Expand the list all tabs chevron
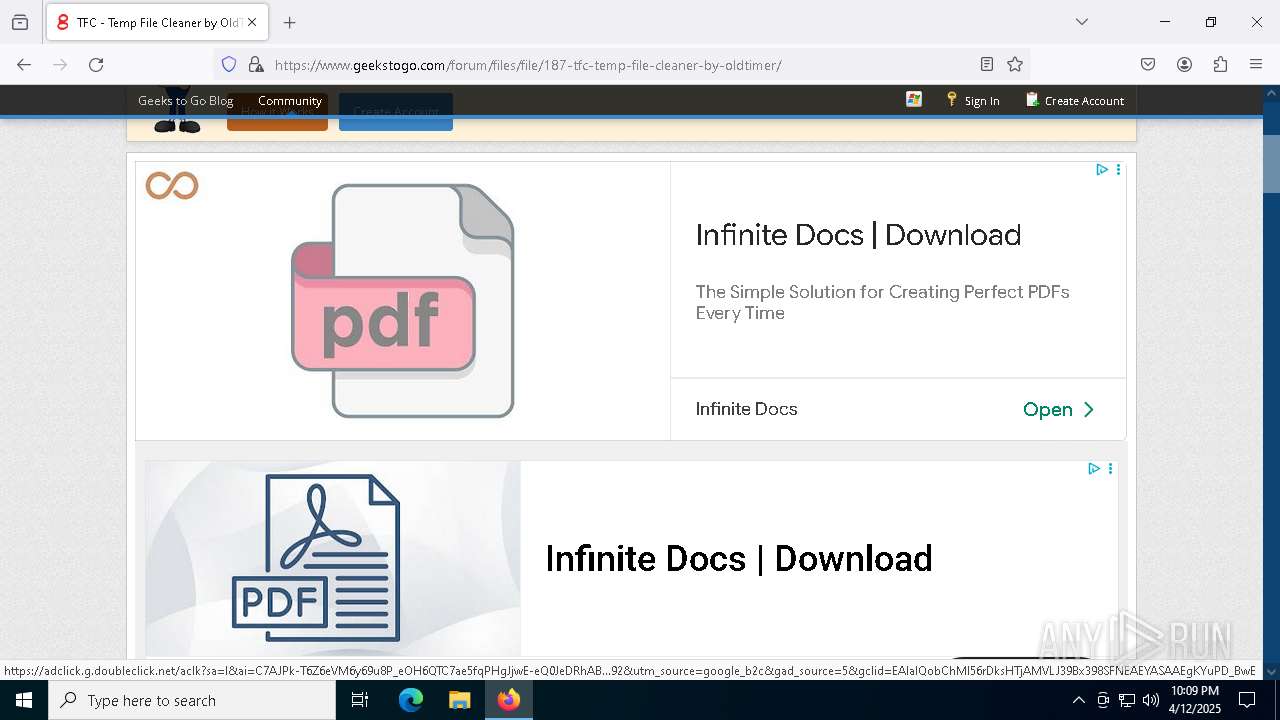Image resolution: width=1280 pixels, height=720 pixels. click(1082, 22)
